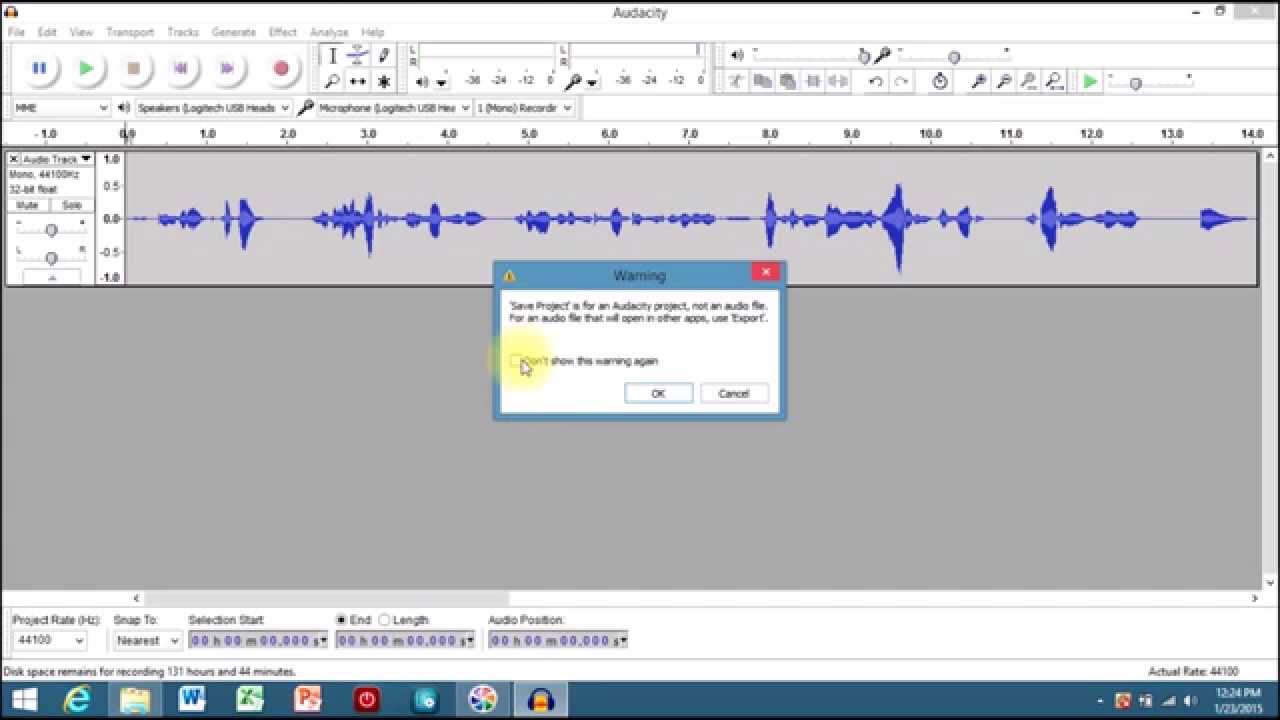Skip to start of the track
1280x720 pixels.
pyautogui.click(x=180, y=68)
